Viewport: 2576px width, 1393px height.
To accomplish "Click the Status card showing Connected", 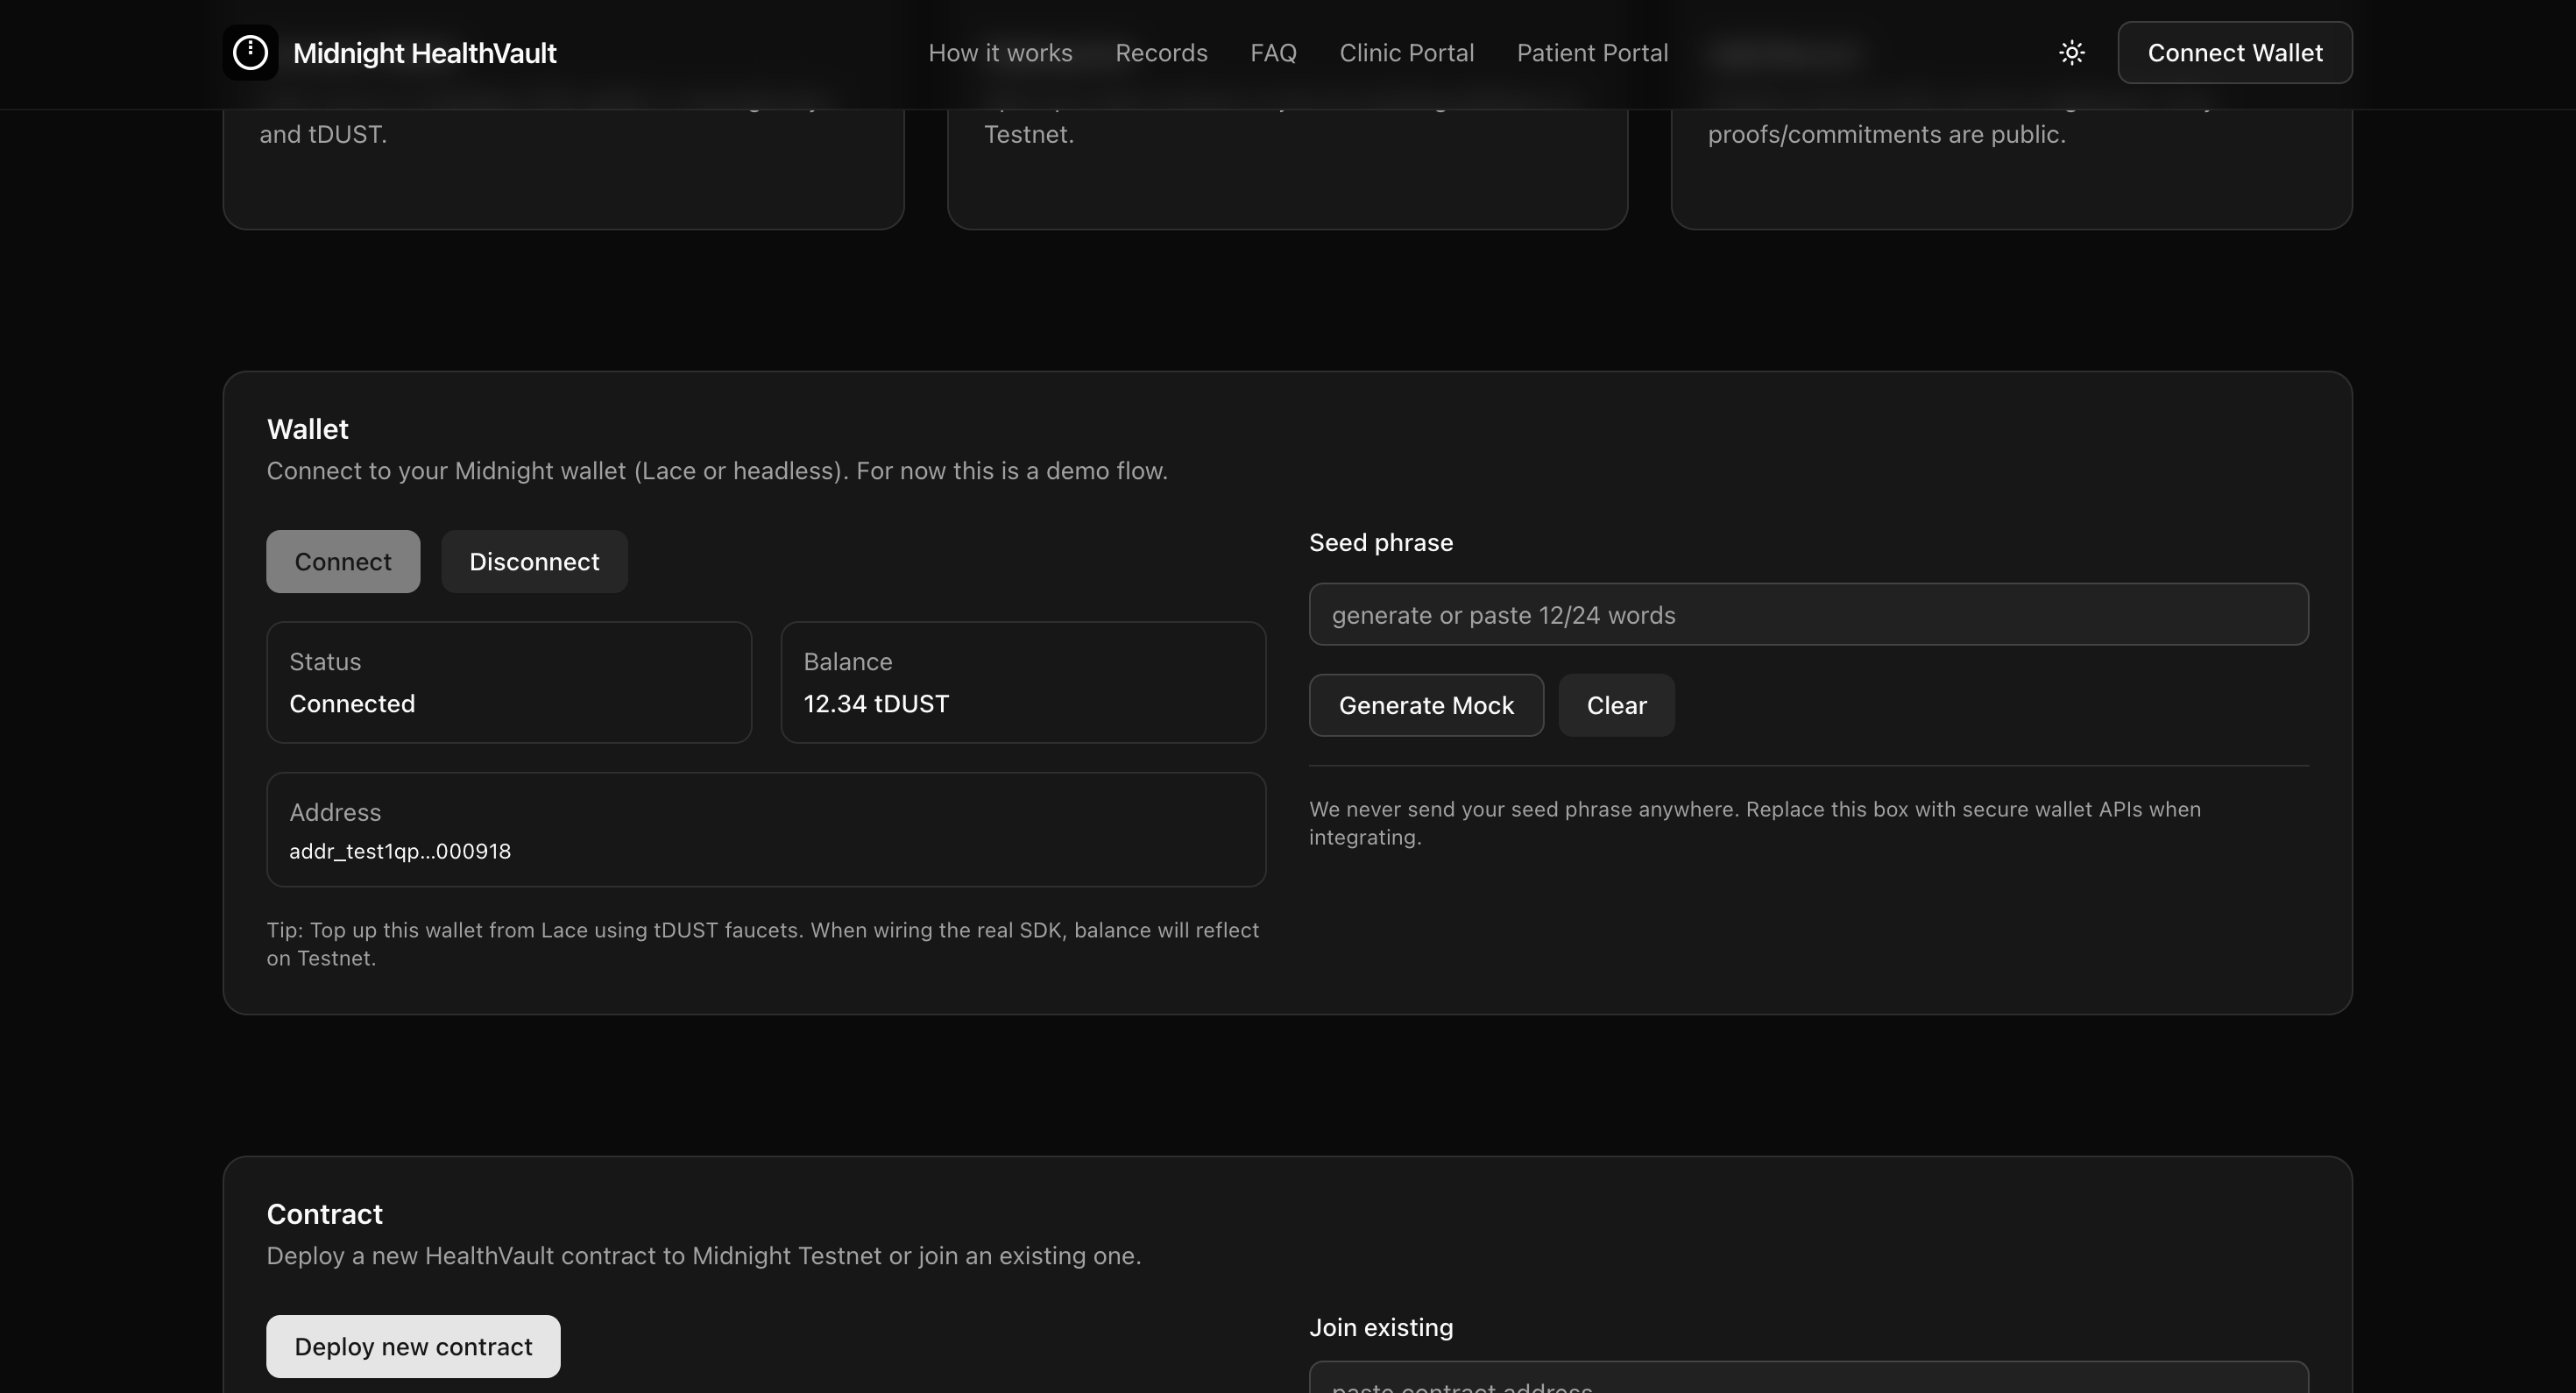I will click(x=508, y=683).
